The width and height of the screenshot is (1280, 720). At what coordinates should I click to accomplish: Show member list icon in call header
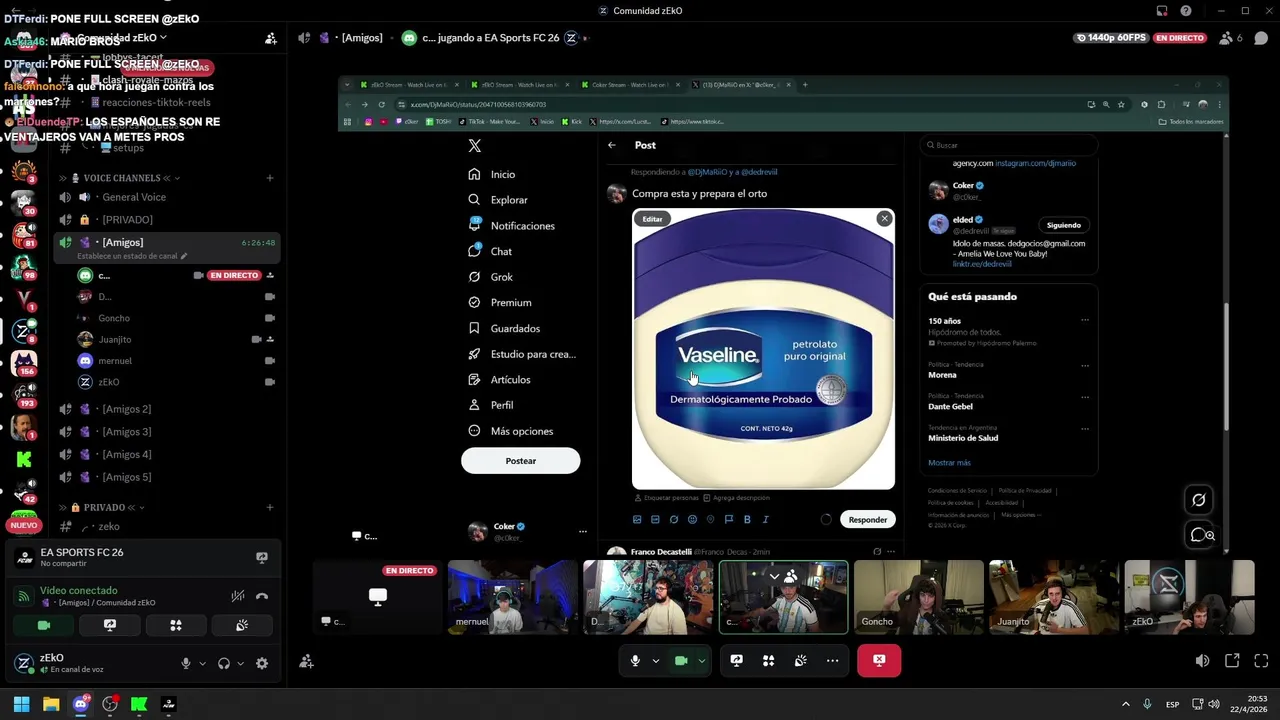pyautogui.click(x=1226, y=38)
